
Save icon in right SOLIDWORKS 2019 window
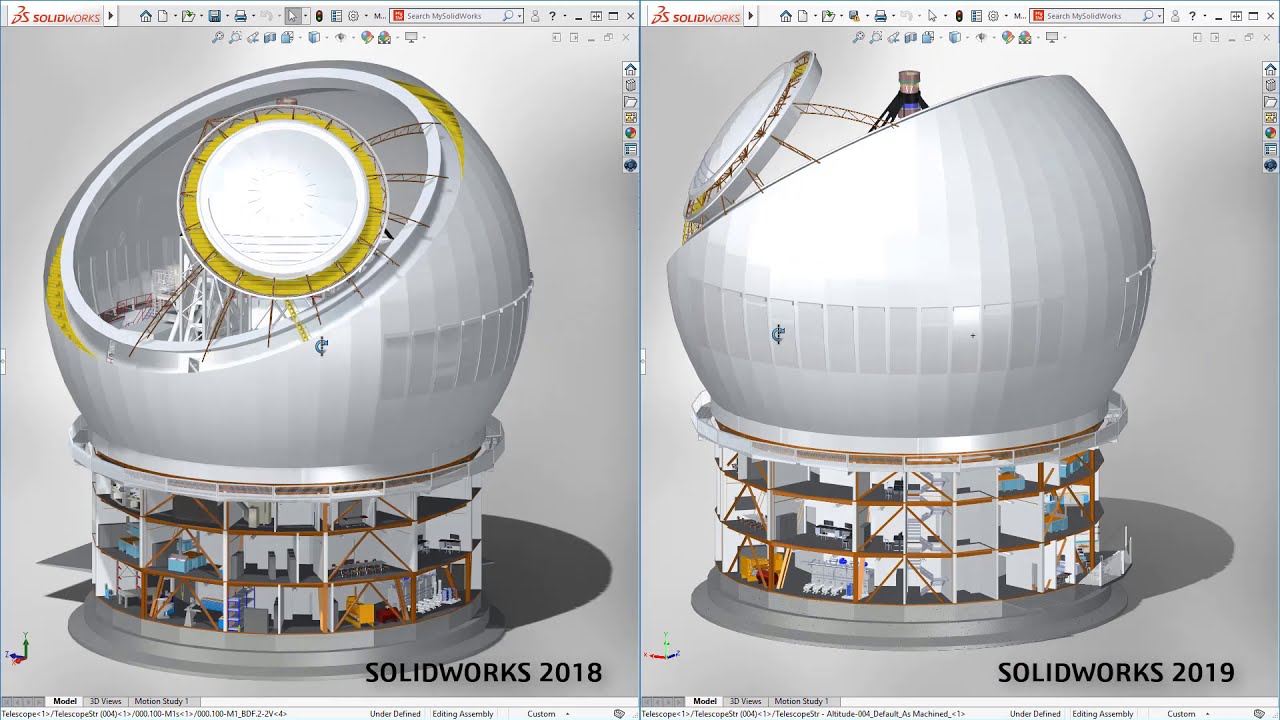click(x=855, y=16)
